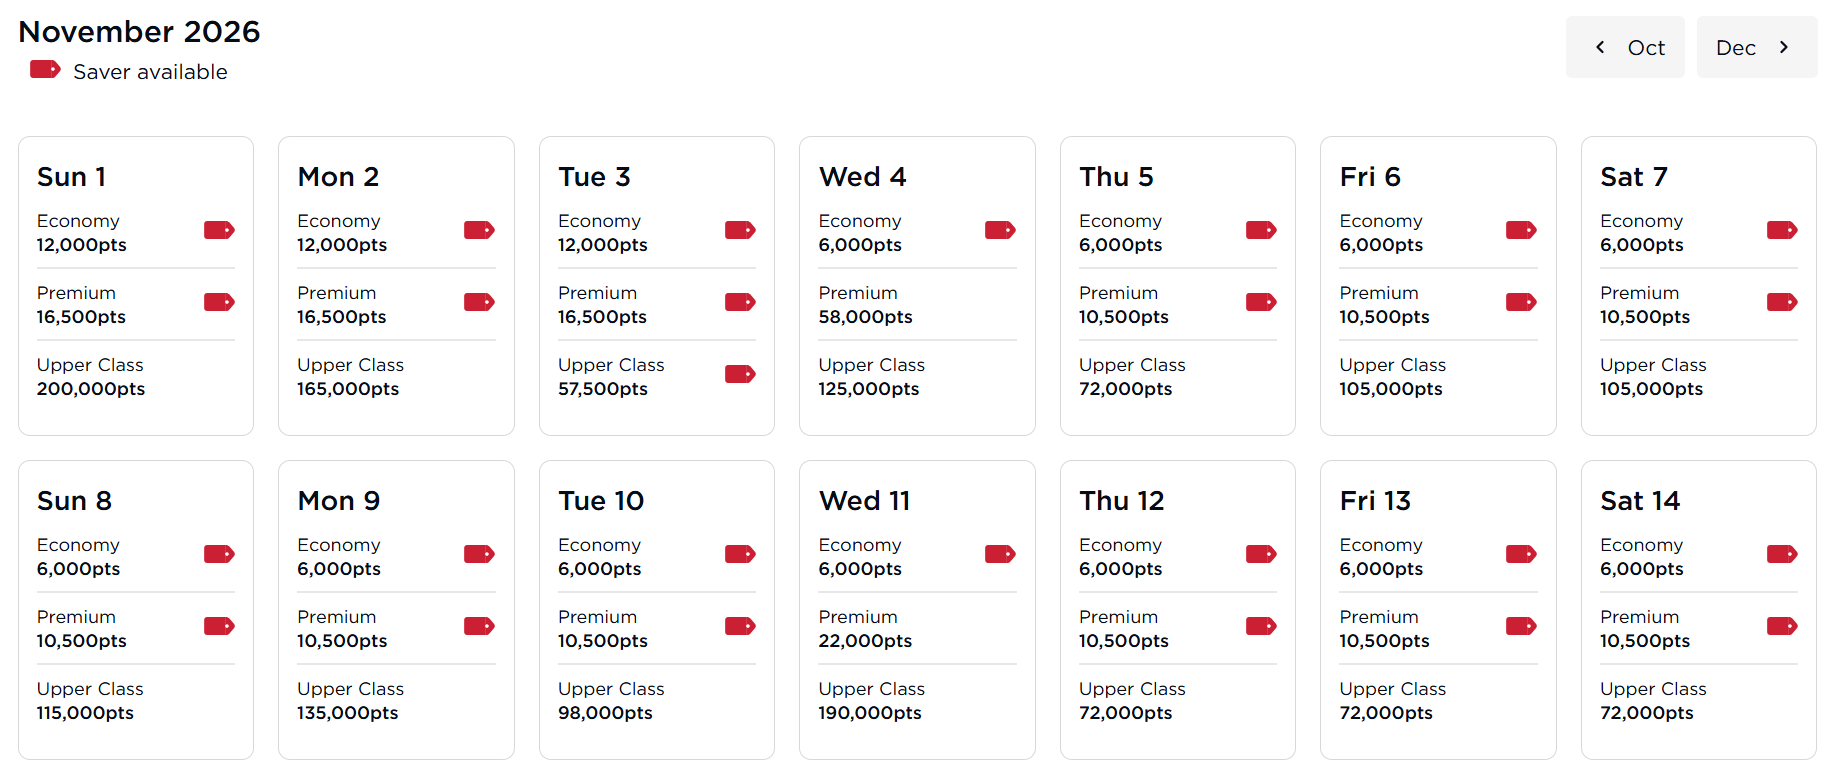Click the red Saver tag on Fri 13 Economy

1521,554
